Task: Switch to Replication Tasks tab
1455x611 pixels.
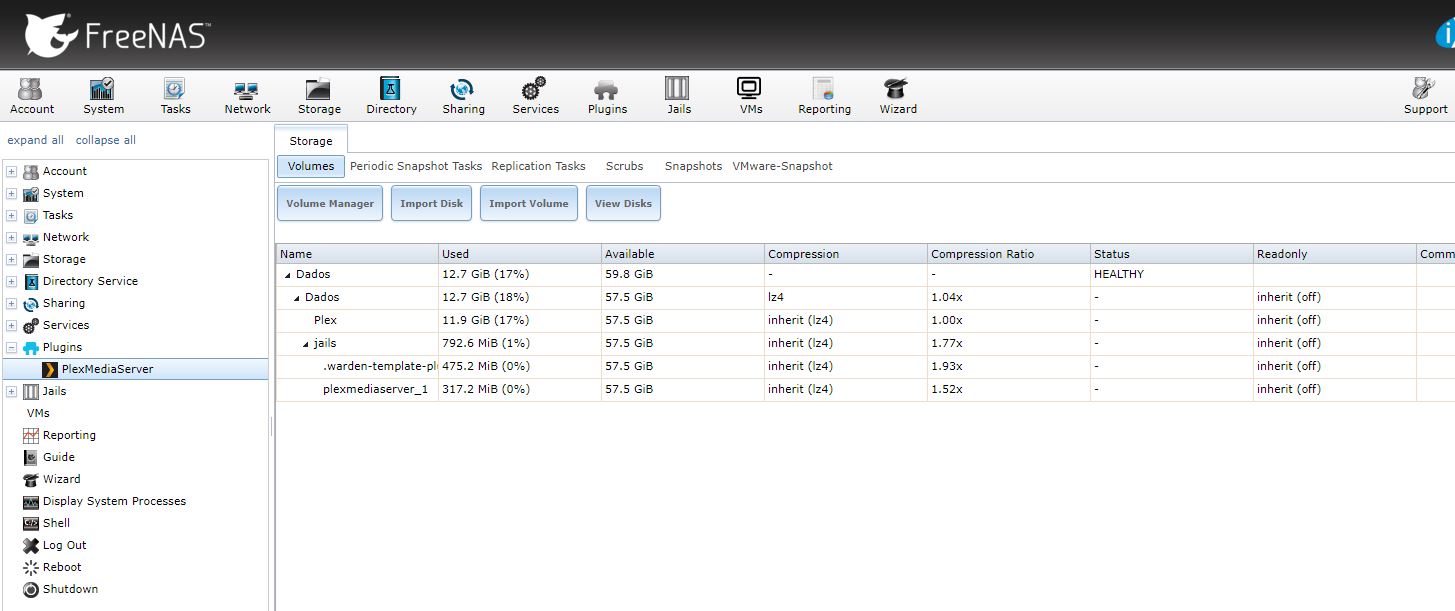Action: point(538,166)
